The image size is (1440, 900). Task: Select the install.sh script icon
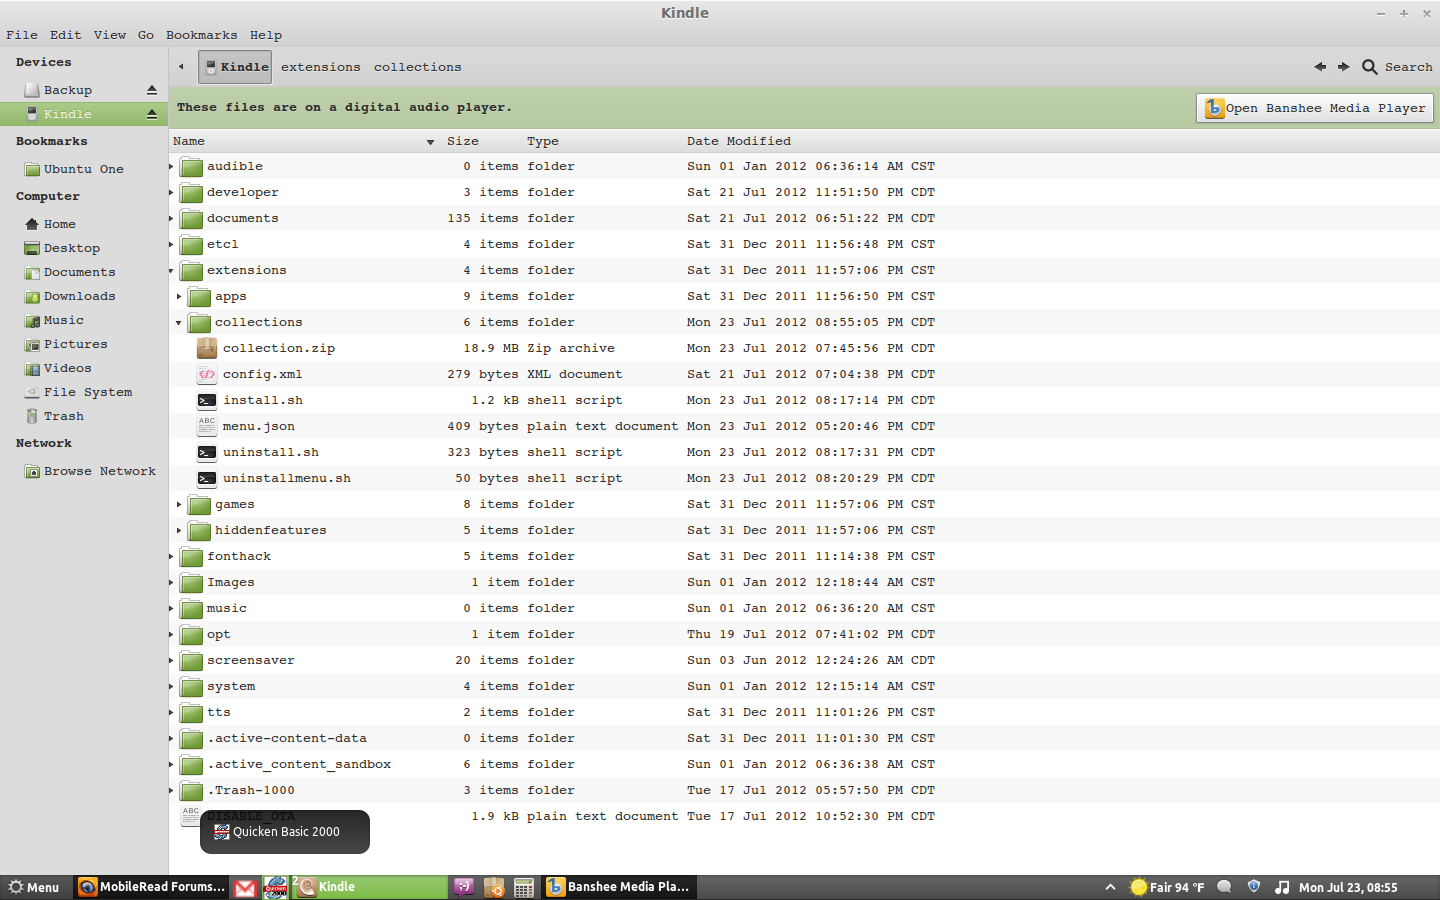pos(207,400)
